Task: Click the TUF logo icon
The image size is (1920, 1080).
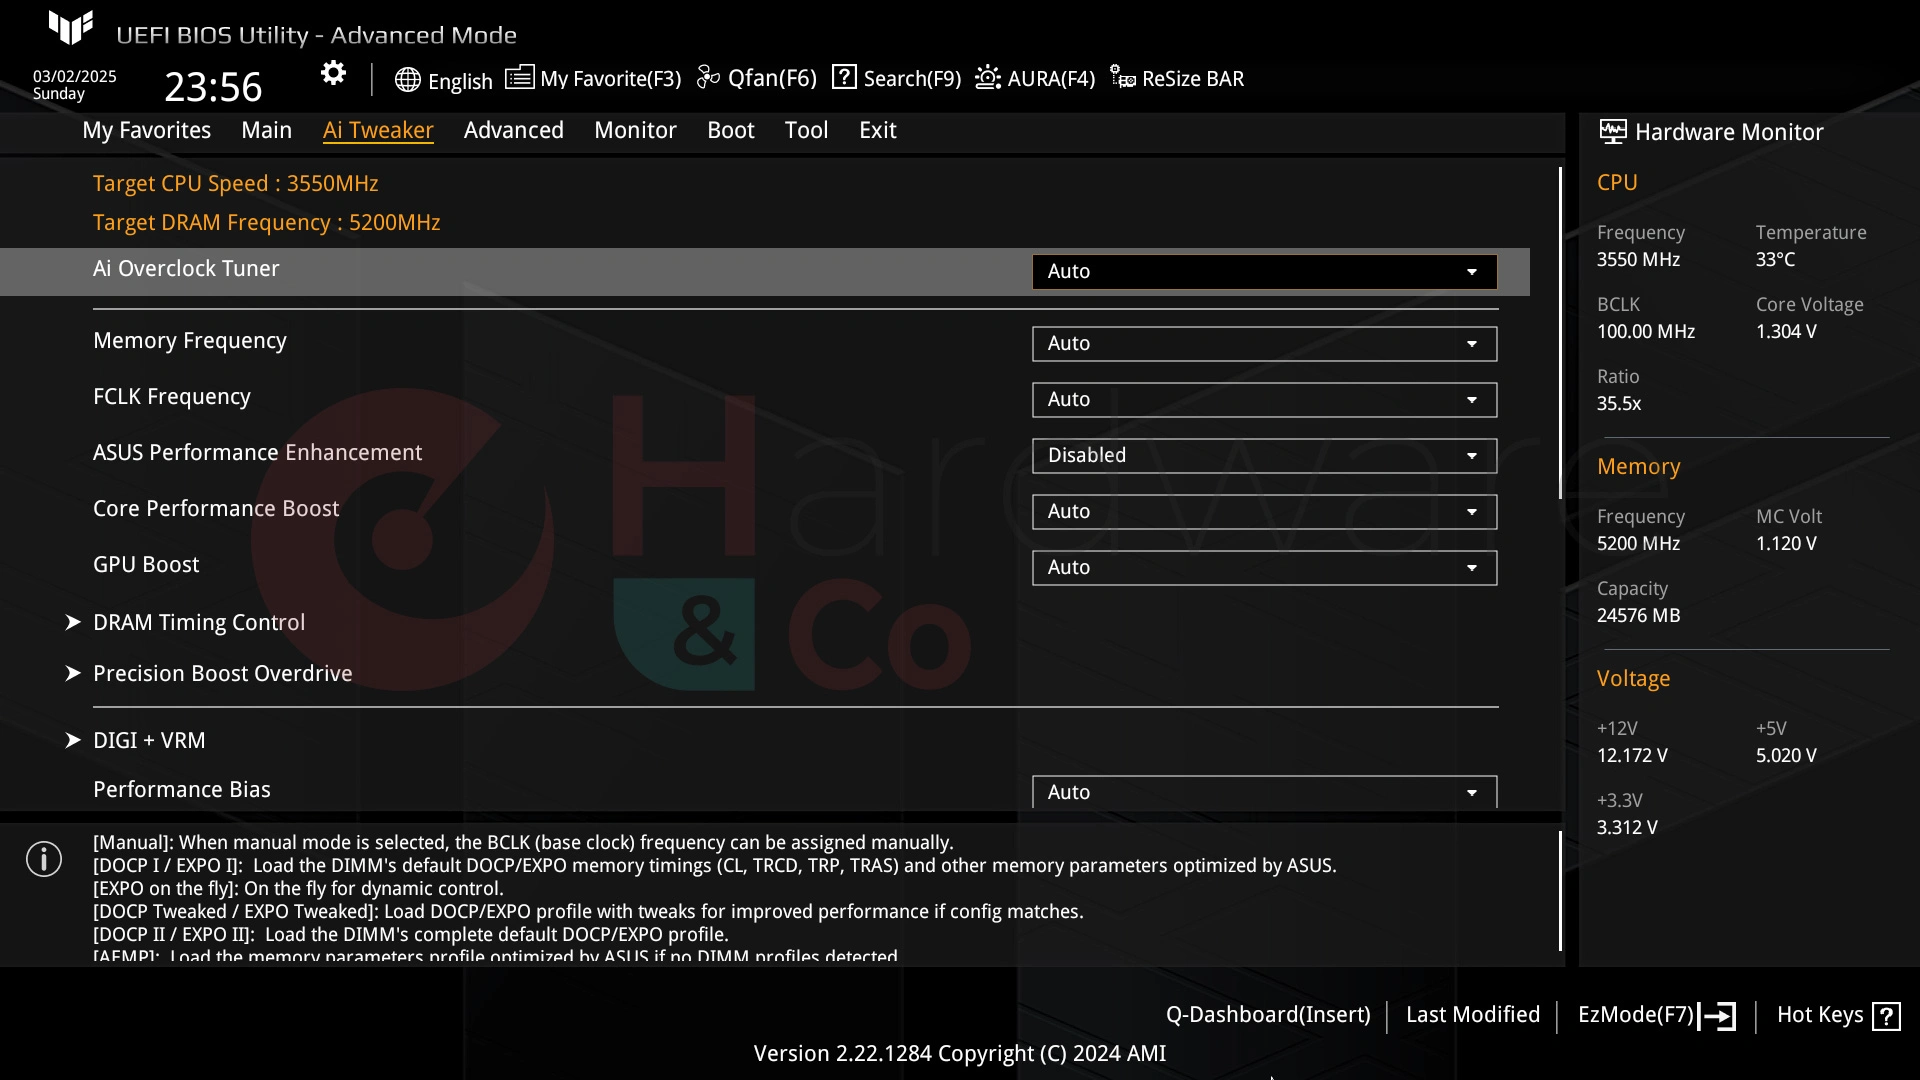Action: tap(71, 27)
